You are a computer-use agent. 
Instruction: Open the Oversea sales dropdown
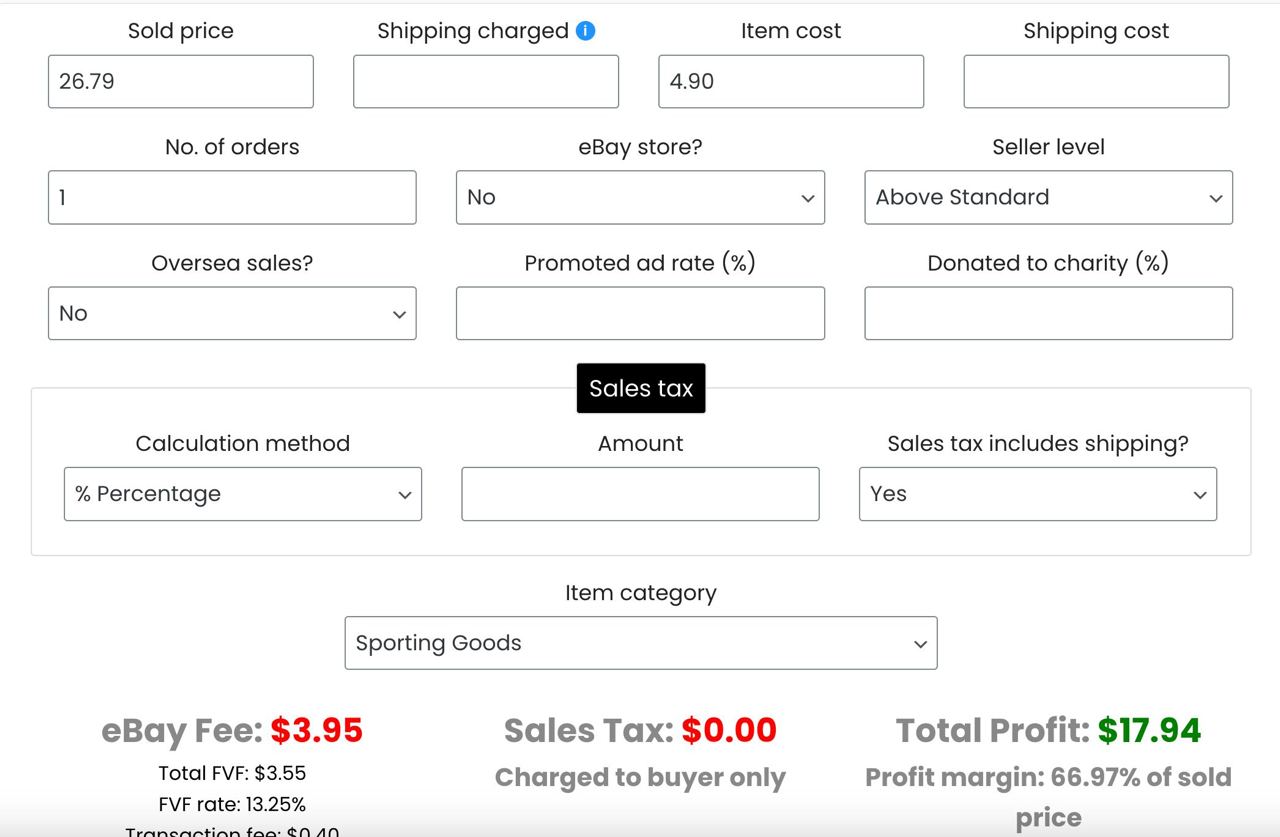pyautogui.click(x=232, y=313)
